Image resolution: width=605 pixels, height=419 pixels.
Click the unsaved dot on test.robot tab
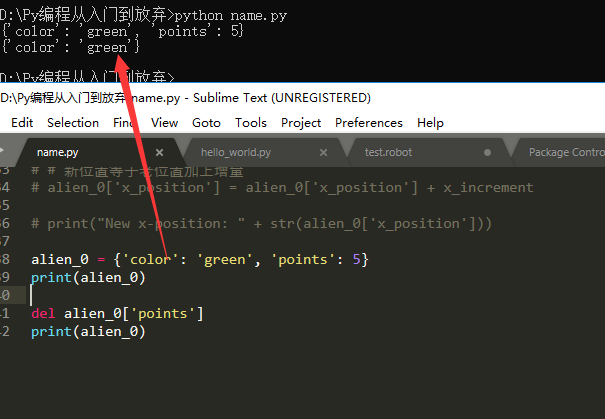pyautogui.click(x=487, y=153)
